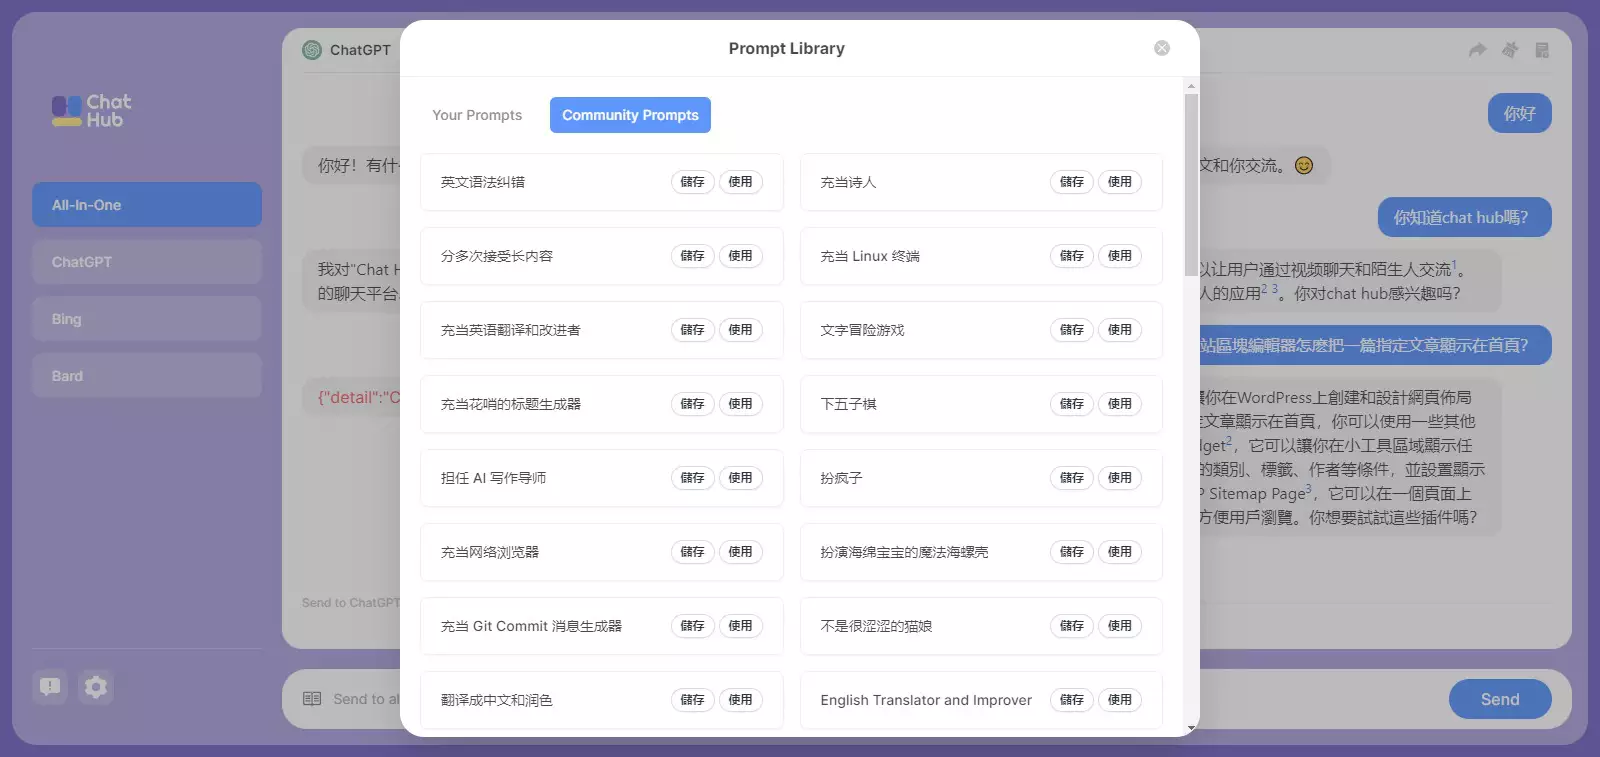Use the 翻译成中文和润色 prompt

pos(740,700)
